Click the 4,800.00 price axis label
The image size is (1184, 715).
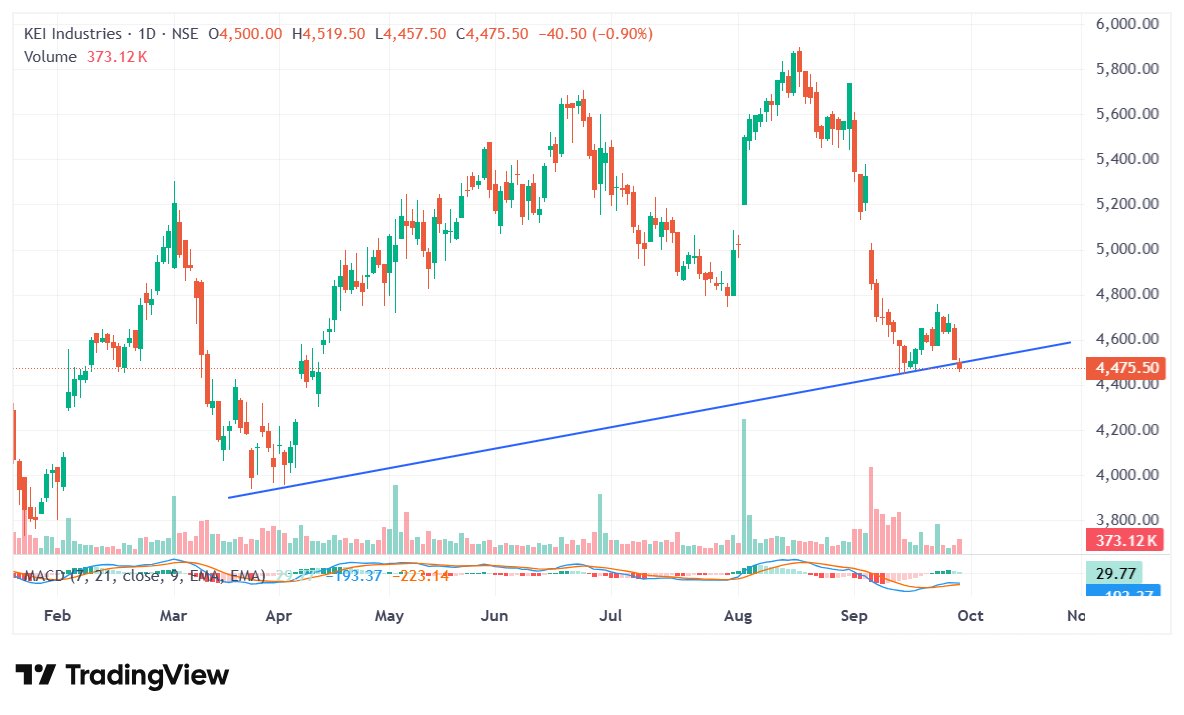[1127, 294]
